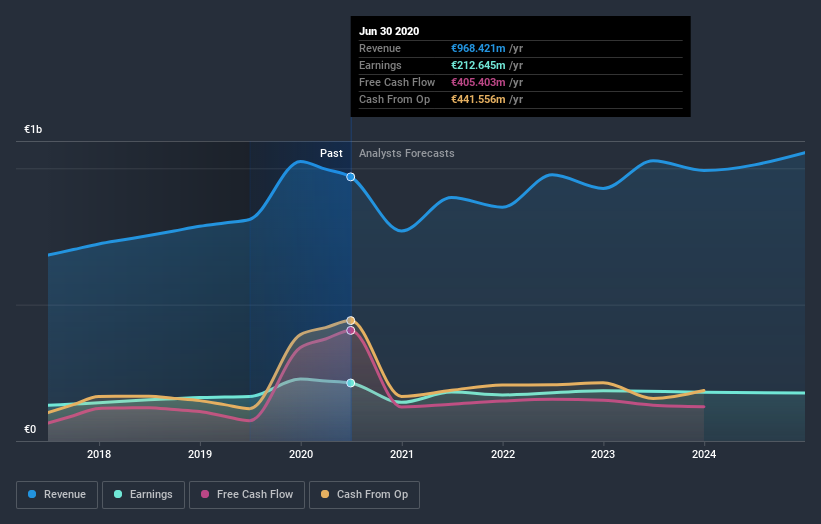Click the €1b y-axis label
The image size is (821, 524).
pos(33,129)
